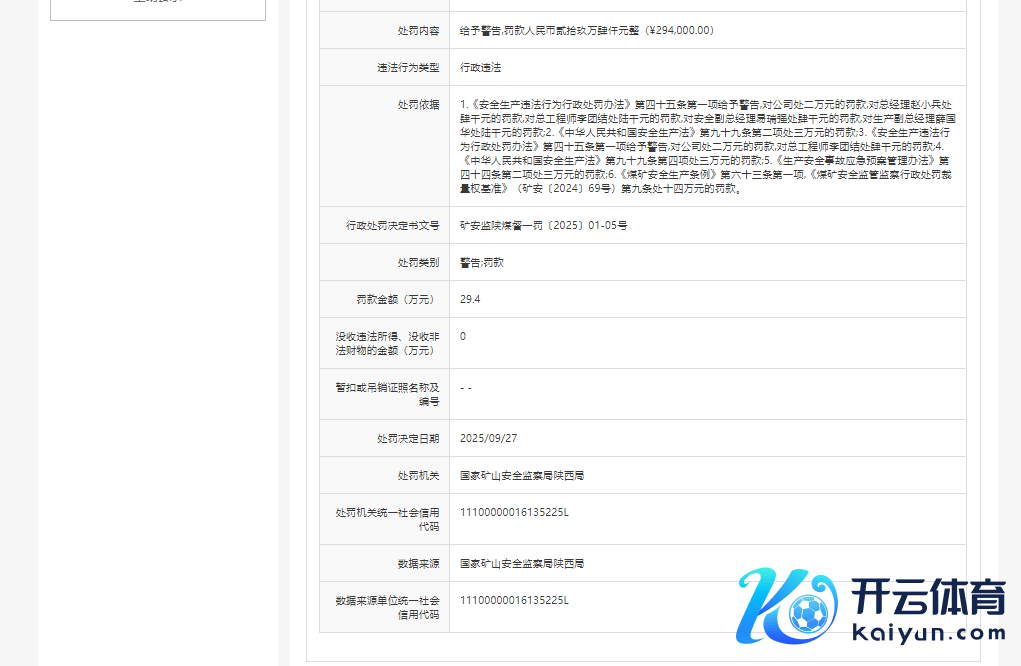The width and height of the screenshot is (1021, 666).
Task: Open the kaiyun.com watermark link
Action: tap(927, 633)
